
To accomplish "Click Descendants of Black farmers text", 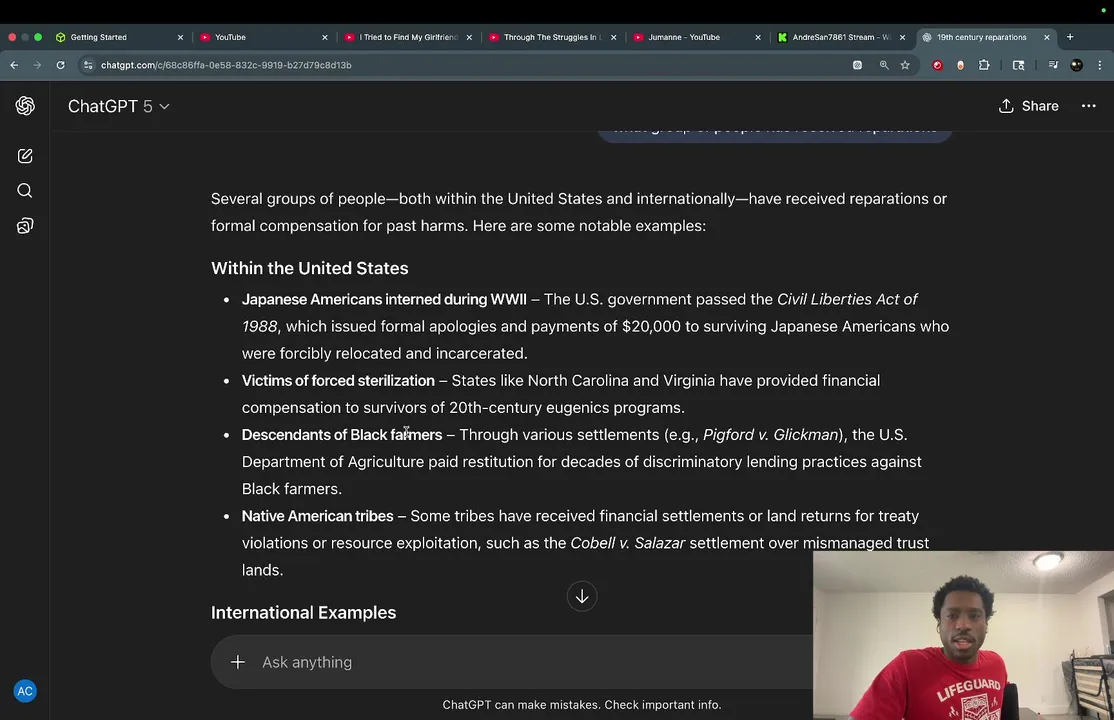I will point(342,434).
